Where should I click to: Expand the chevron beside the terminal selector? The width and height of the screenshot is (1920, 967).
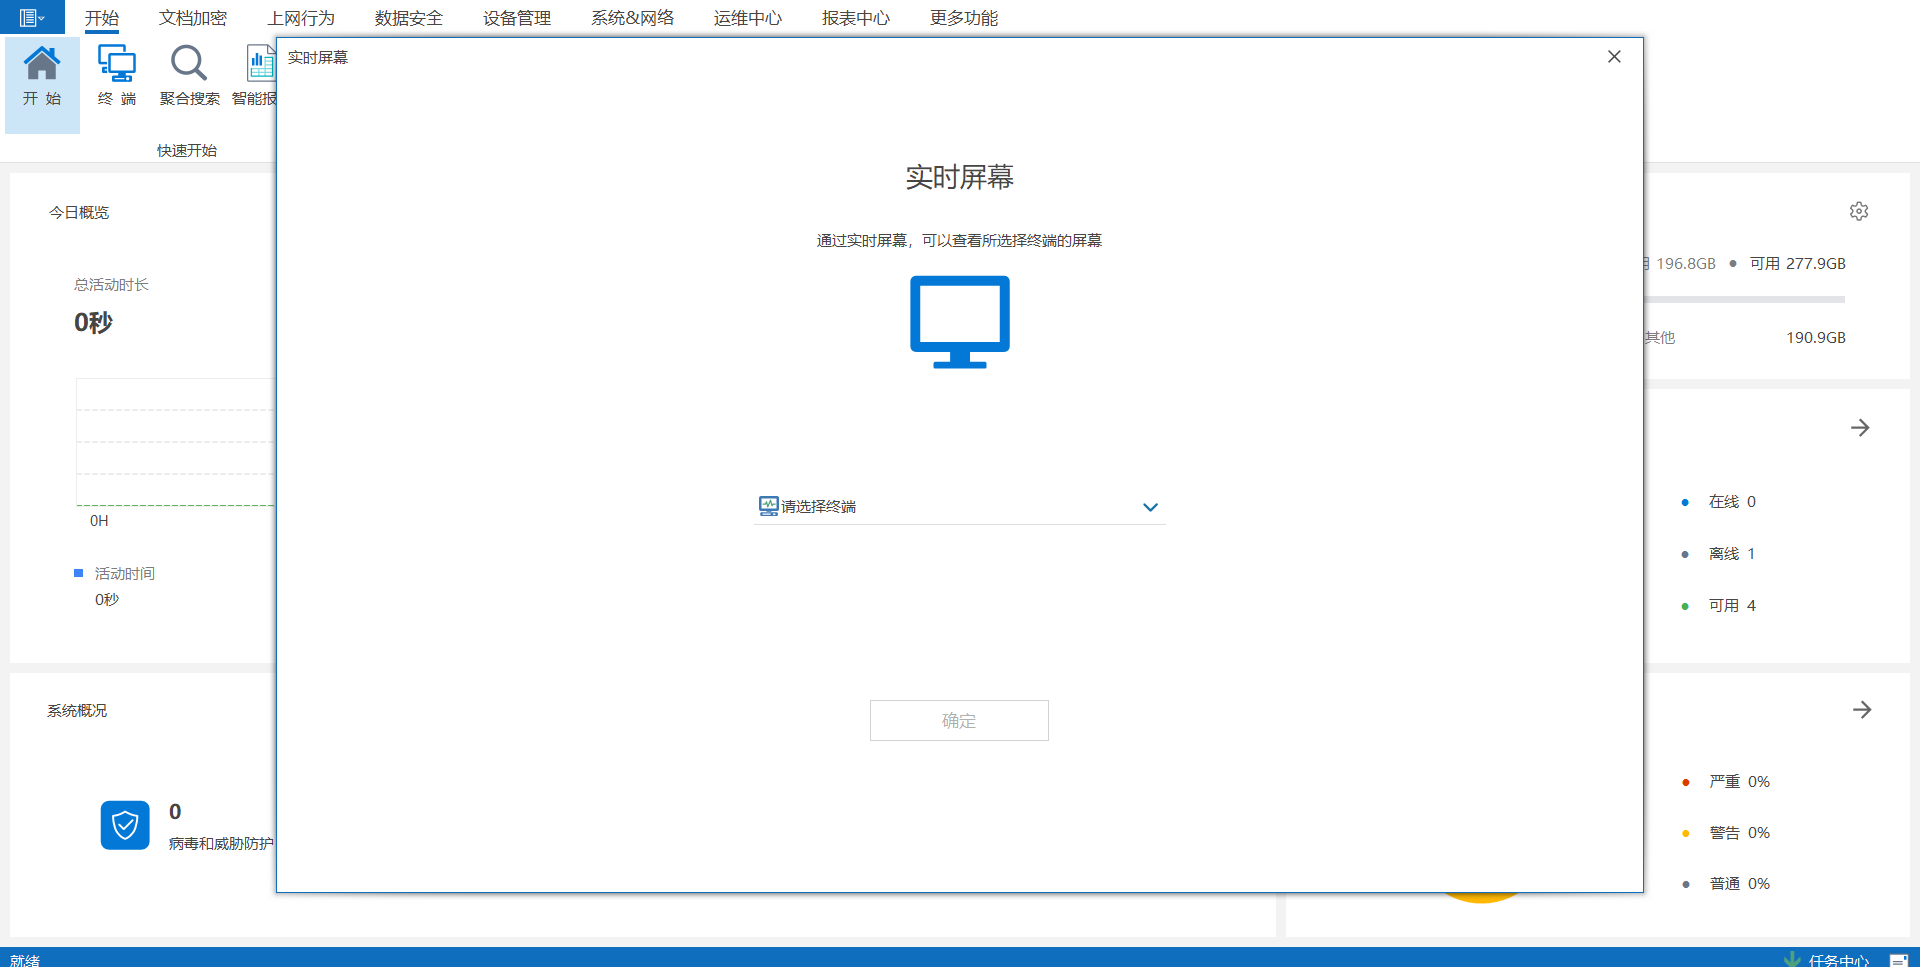click(x=1149, y=507)
